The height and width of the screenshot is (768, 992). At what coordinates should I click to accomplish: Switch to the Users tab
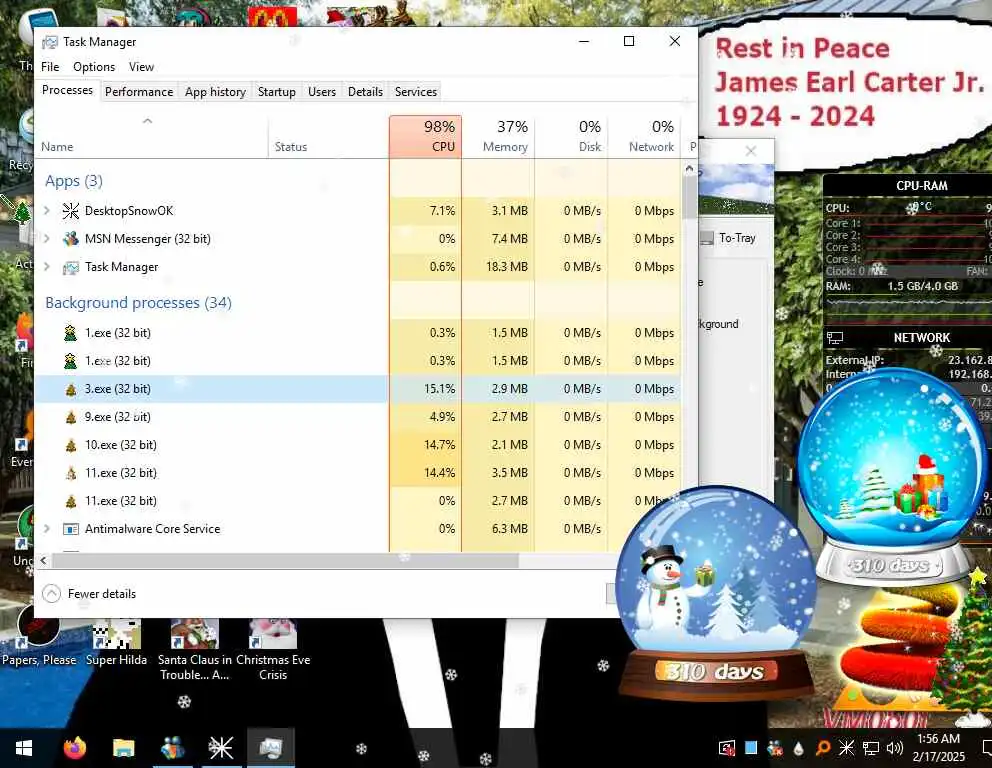click(321, 92)
